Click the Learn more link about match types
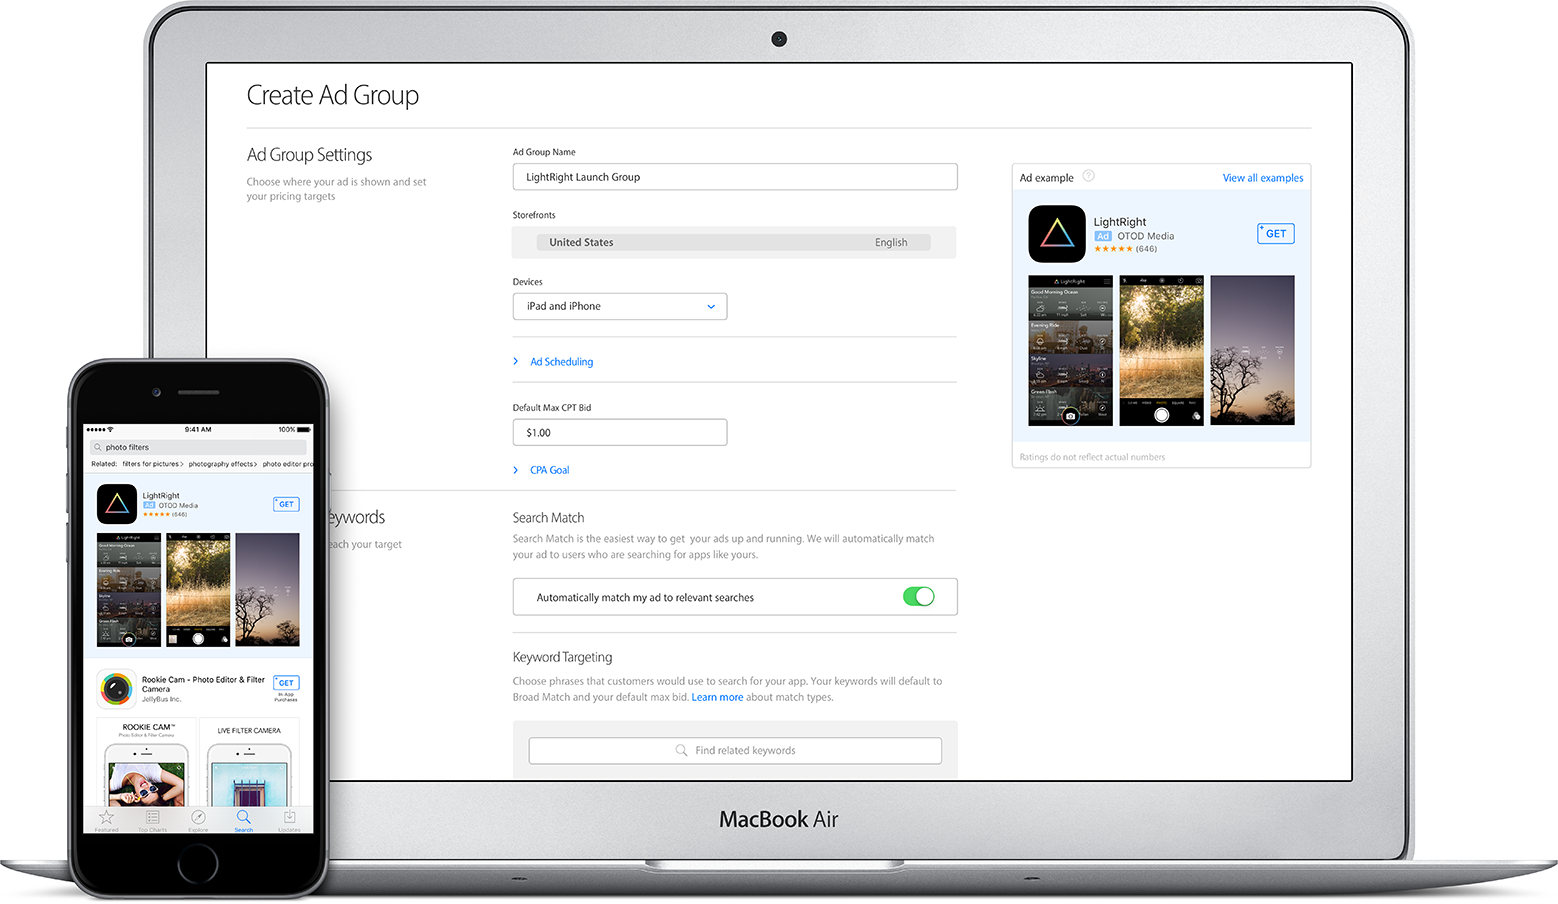This screenshot has width=1558, height=904. [x=717, y=698]
